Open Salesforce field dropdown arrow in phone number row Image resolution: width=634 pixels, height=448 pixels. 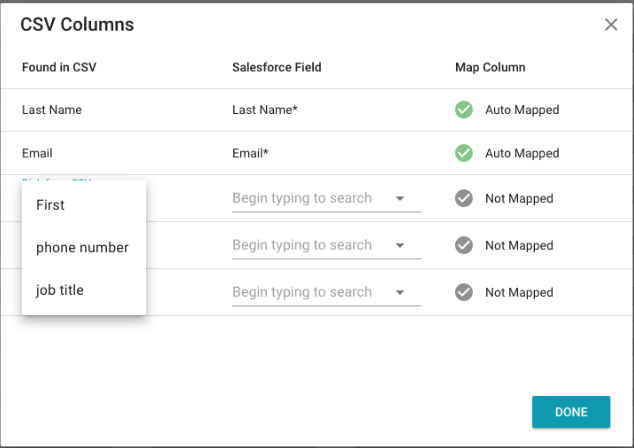tap(400, 245)
